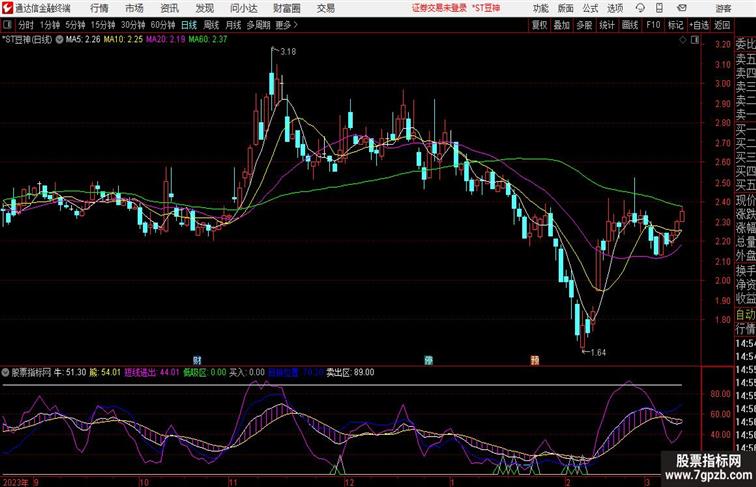Image resolution: width=756 pixels, height=487 pixels.
Task: Open the customer service headset icon
Action: pos(640,8)
